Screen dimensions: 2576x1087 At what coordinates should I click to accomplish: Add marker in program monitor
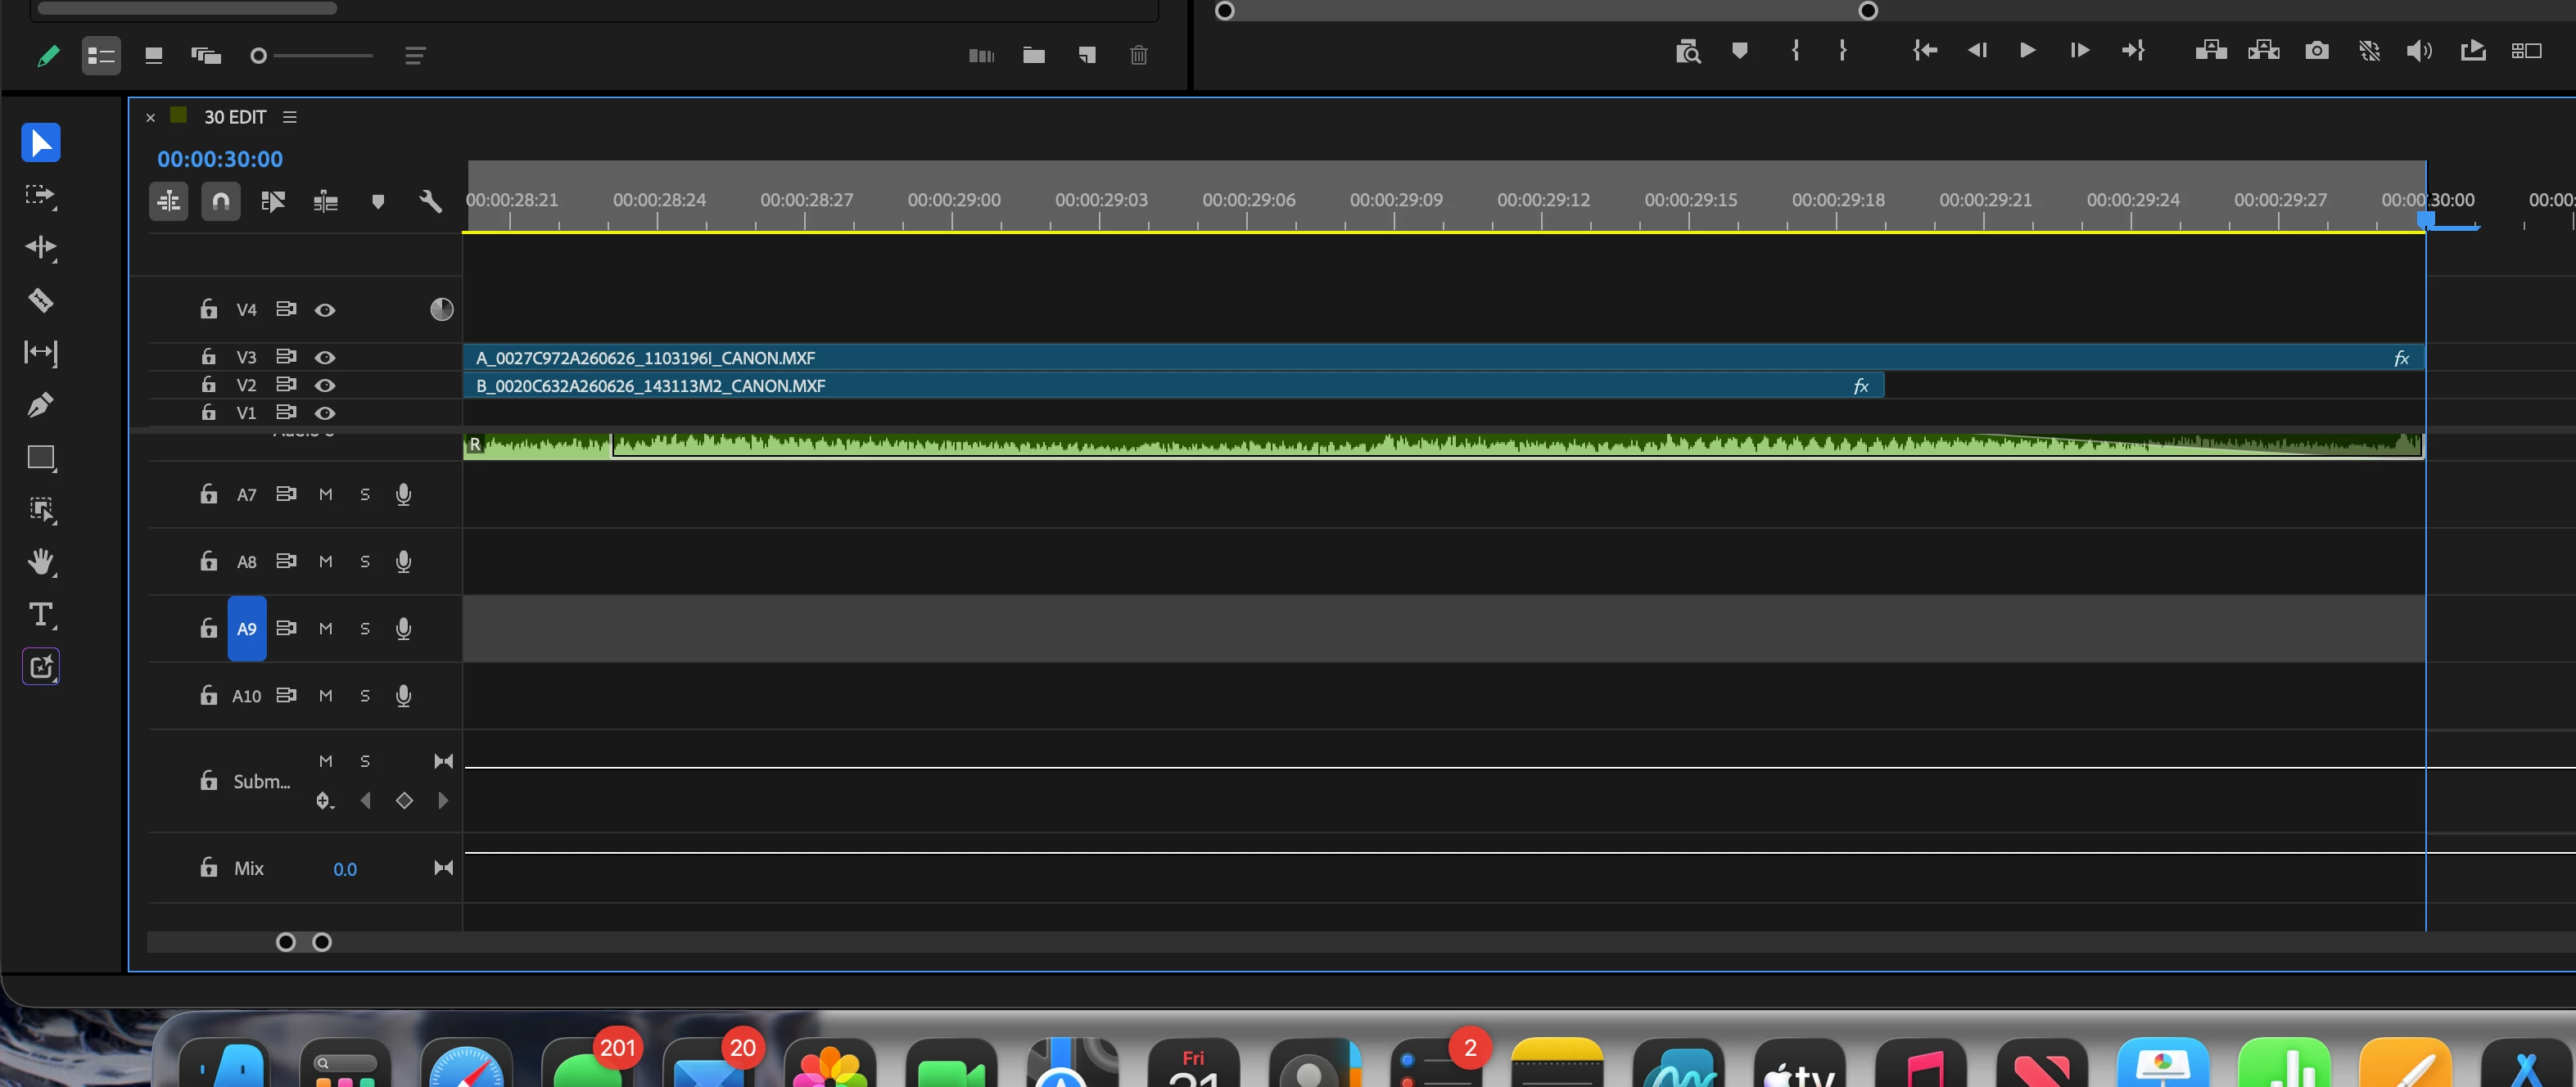[x=1740, y=50]
